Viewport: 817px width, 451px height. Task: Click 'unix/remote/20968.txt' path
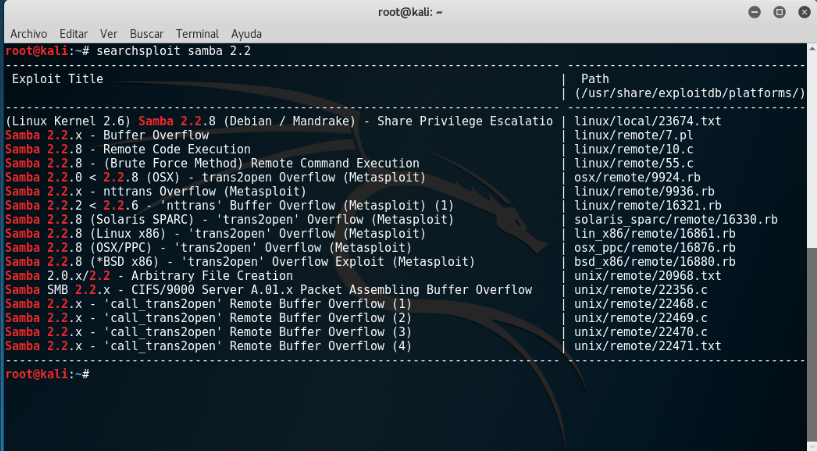[648, 276]
